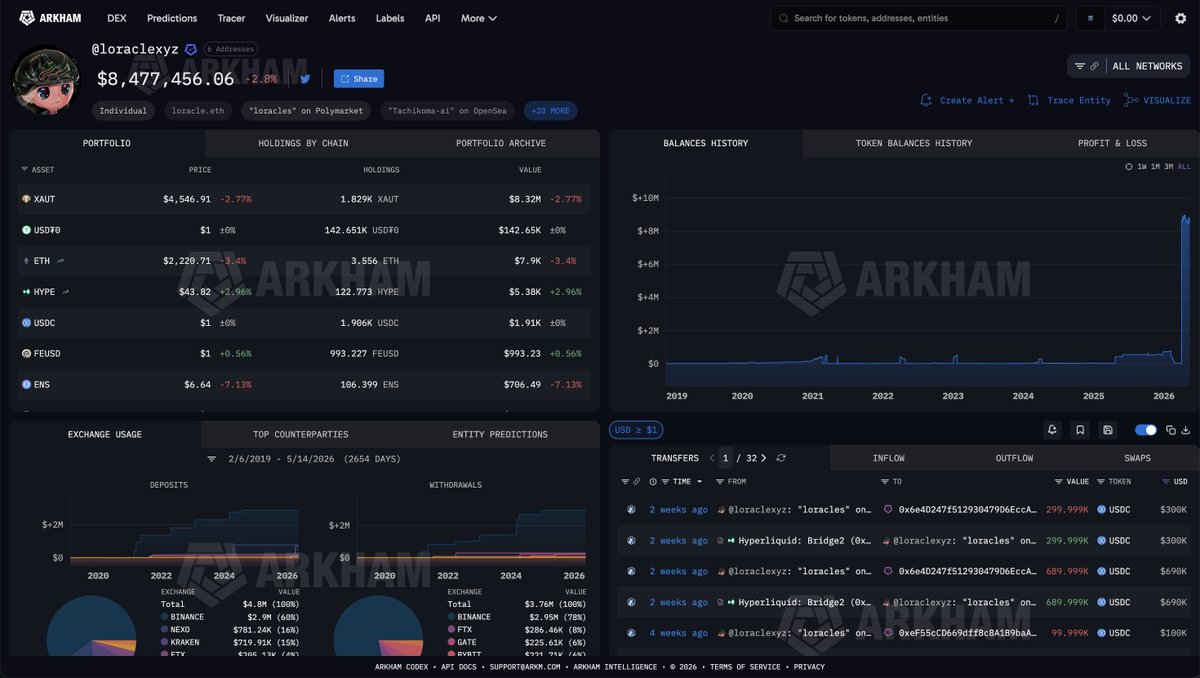Click the chain link icon beside ALL NETWORKS
The image size is (1200, 678).
1094,66
